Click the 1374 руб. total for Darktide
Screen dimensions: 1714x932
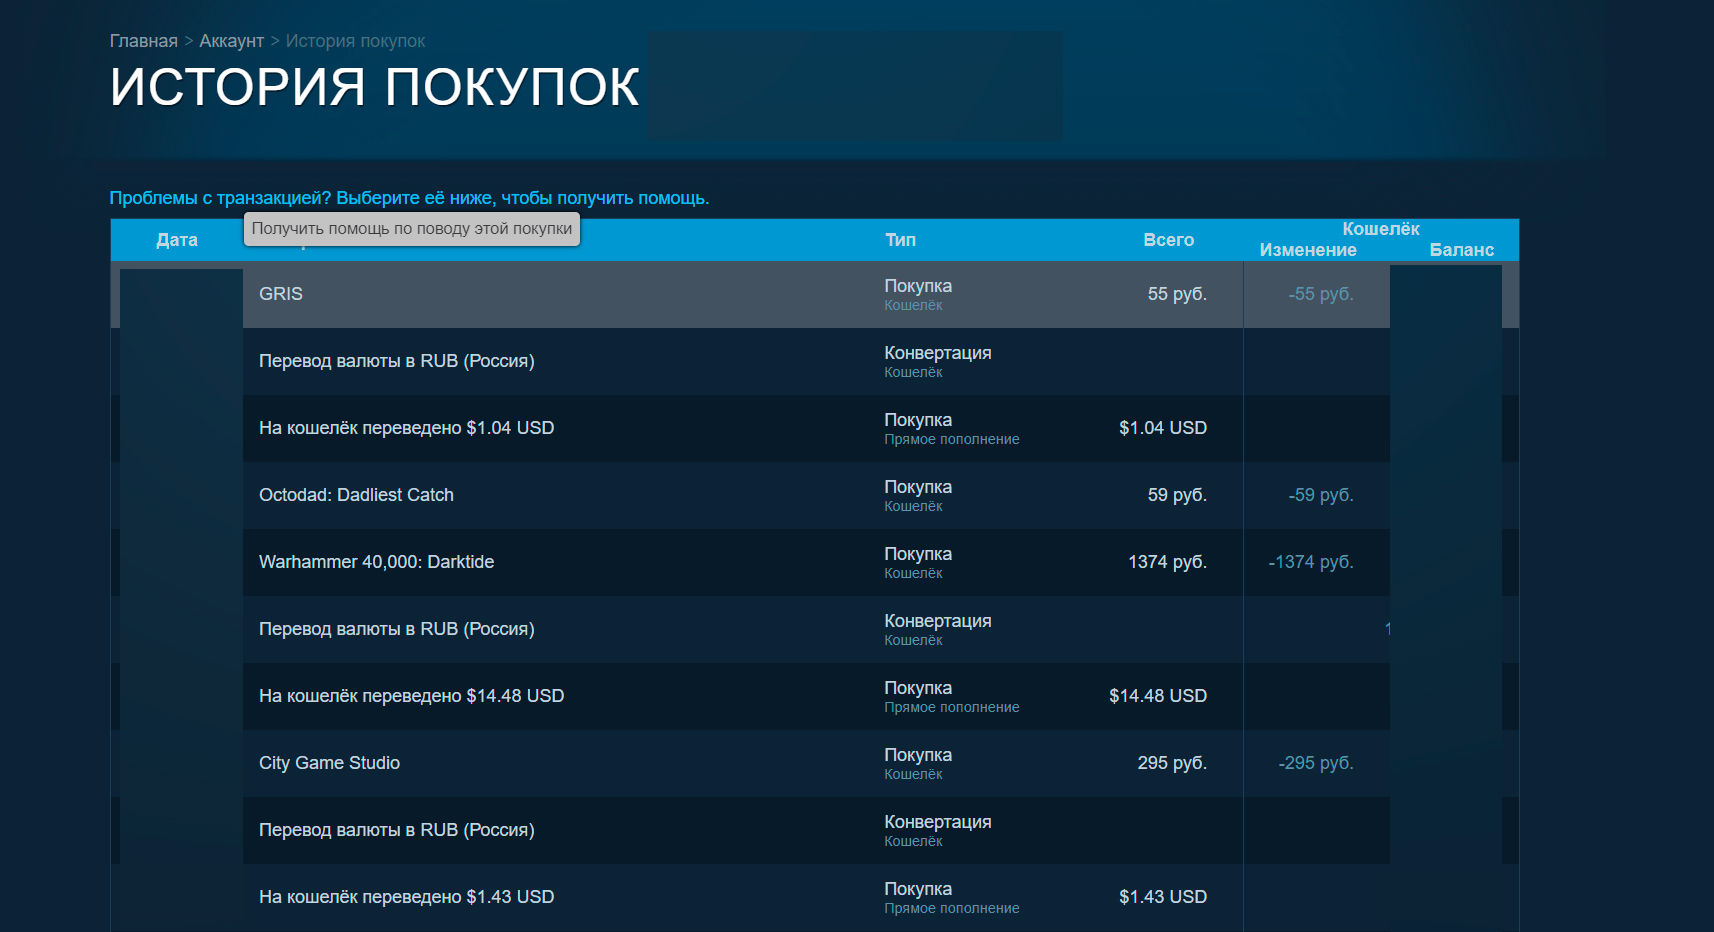[x=1167, y=562]
